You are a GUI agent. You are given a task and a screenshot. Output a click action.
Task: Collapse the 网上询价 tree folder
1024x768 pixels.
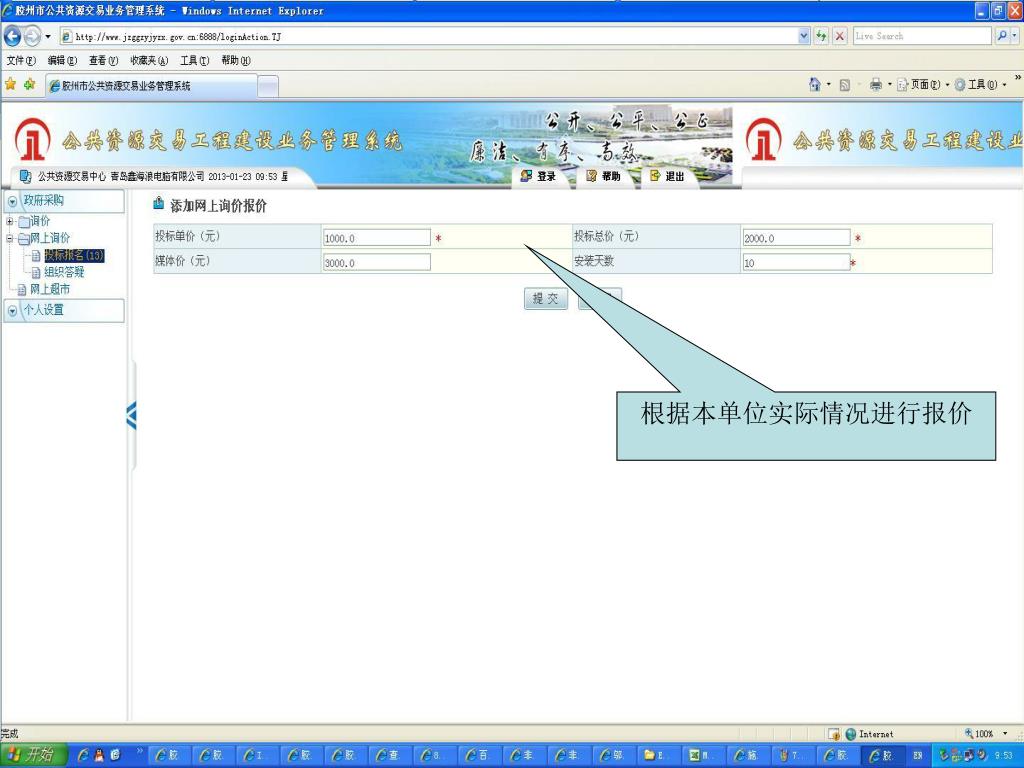click(10, 238)
